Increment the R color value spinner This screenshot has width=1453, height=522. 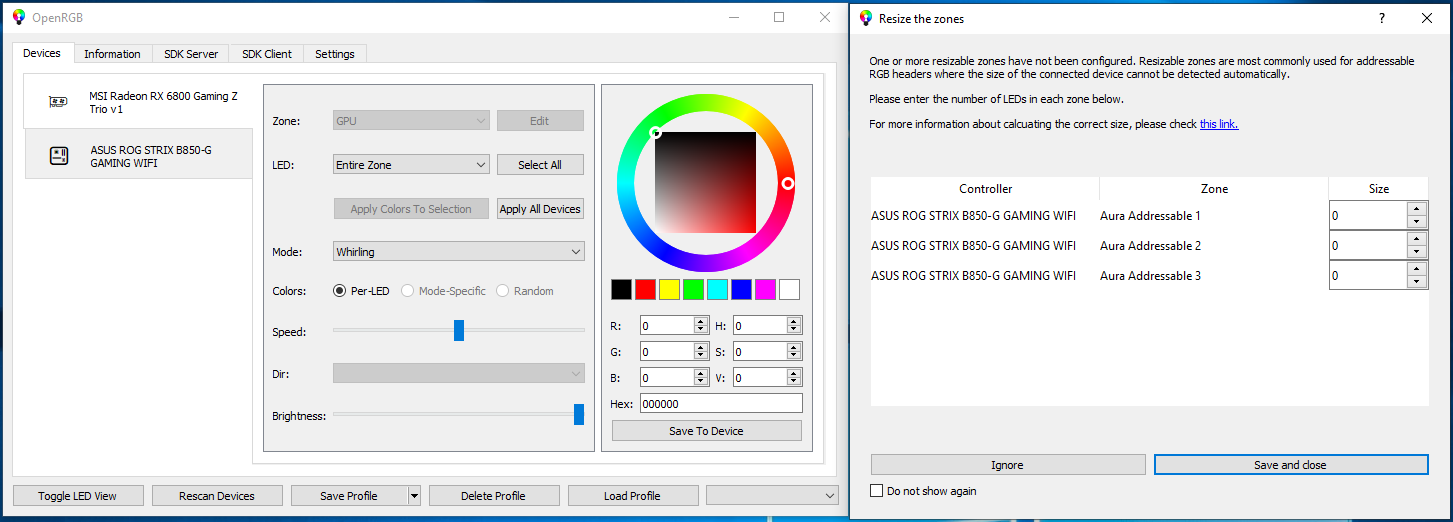[x=701, y=321]
